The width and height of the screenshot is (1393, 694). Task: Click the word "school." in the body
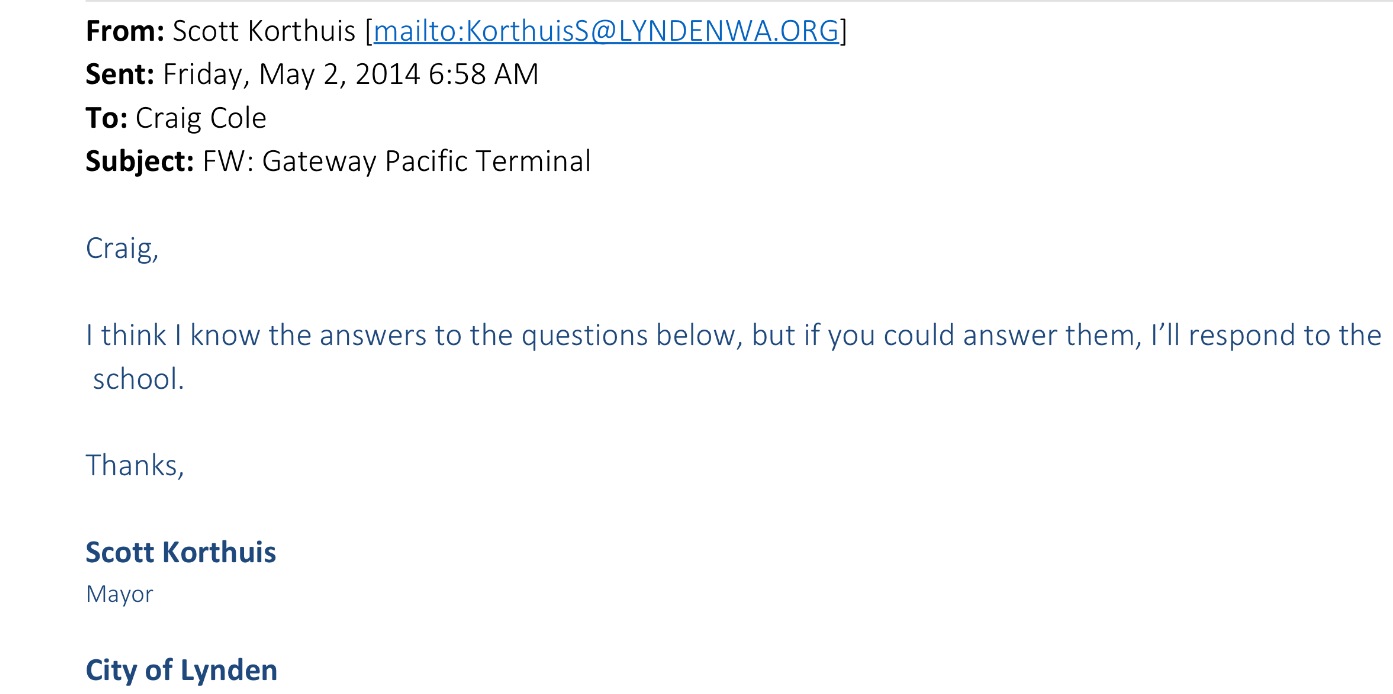(138, 380)
